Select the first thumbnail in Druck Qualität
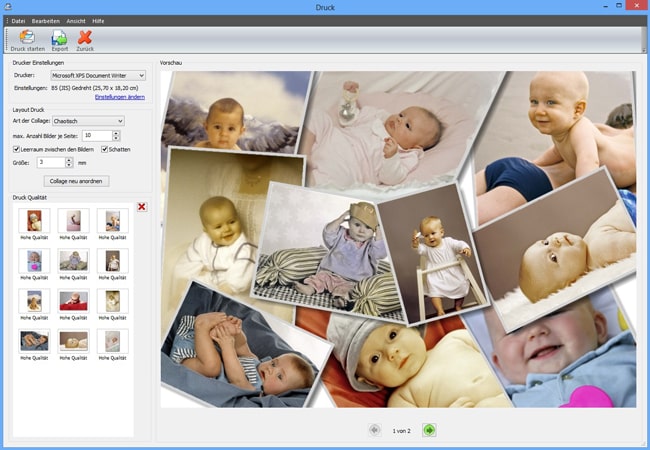Viewport: 650px width, 450px height. pos(35,221)
